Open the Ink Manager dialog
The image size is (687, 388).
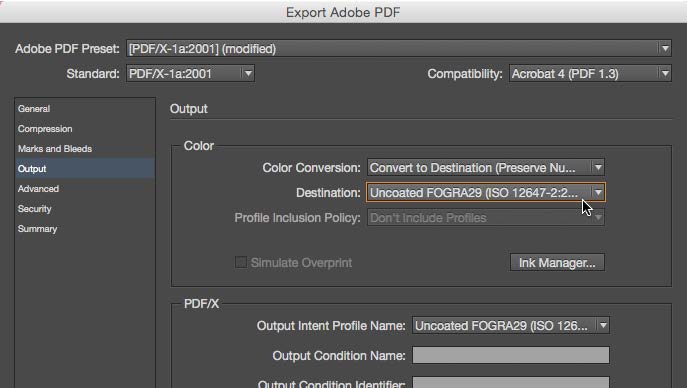(557, 262)
